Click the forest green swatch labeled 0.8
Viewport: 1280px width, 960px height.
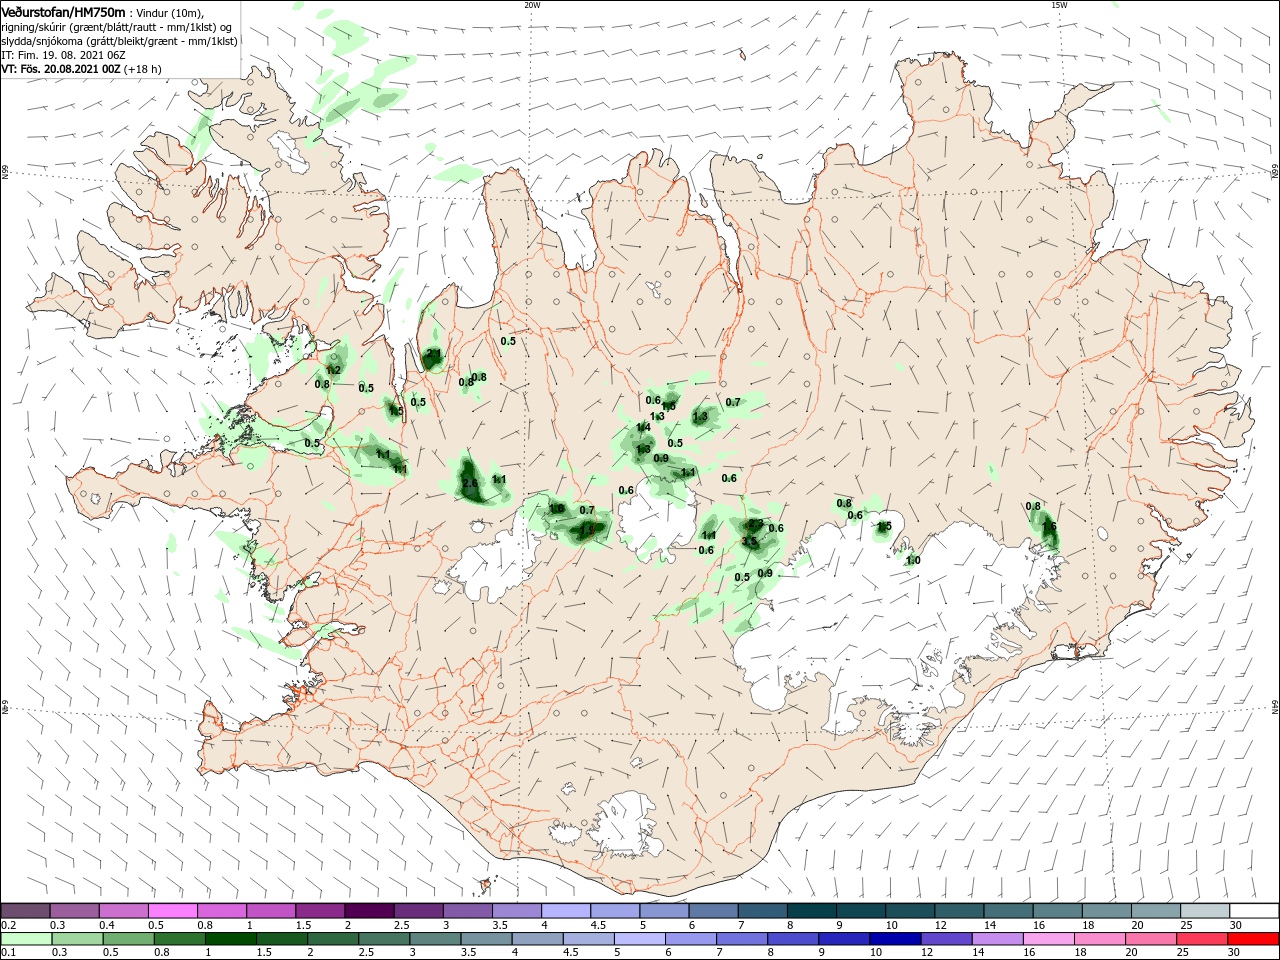coord(179,939)
